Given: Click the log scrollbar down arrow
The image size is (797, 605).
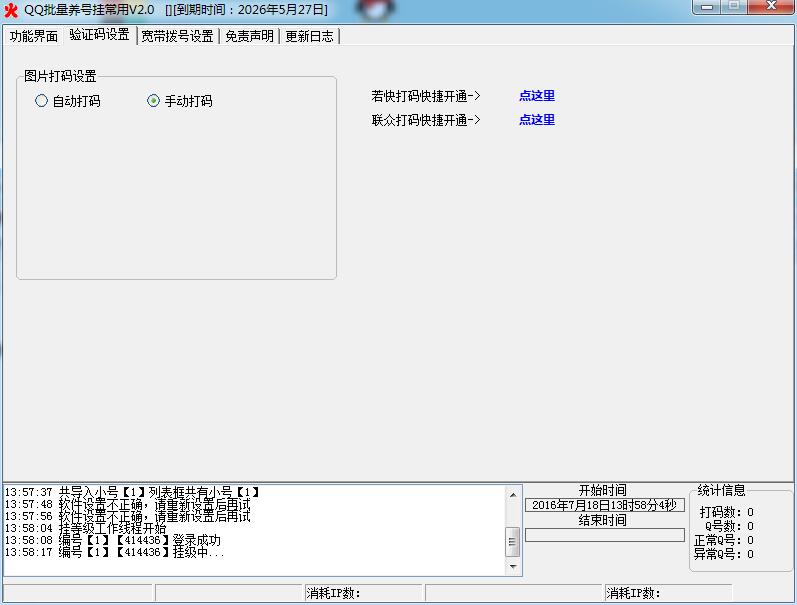Looking at the screenshot, I should (513, 566).
